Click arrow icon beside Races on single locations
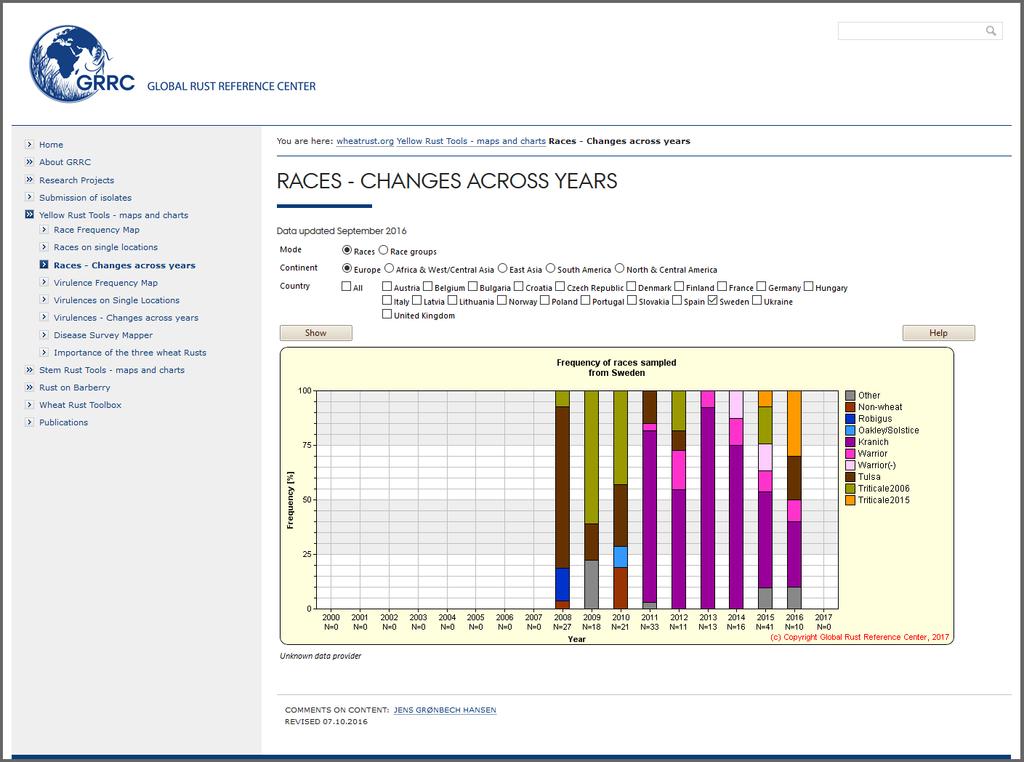The image size is (1024, 762). 44,247
